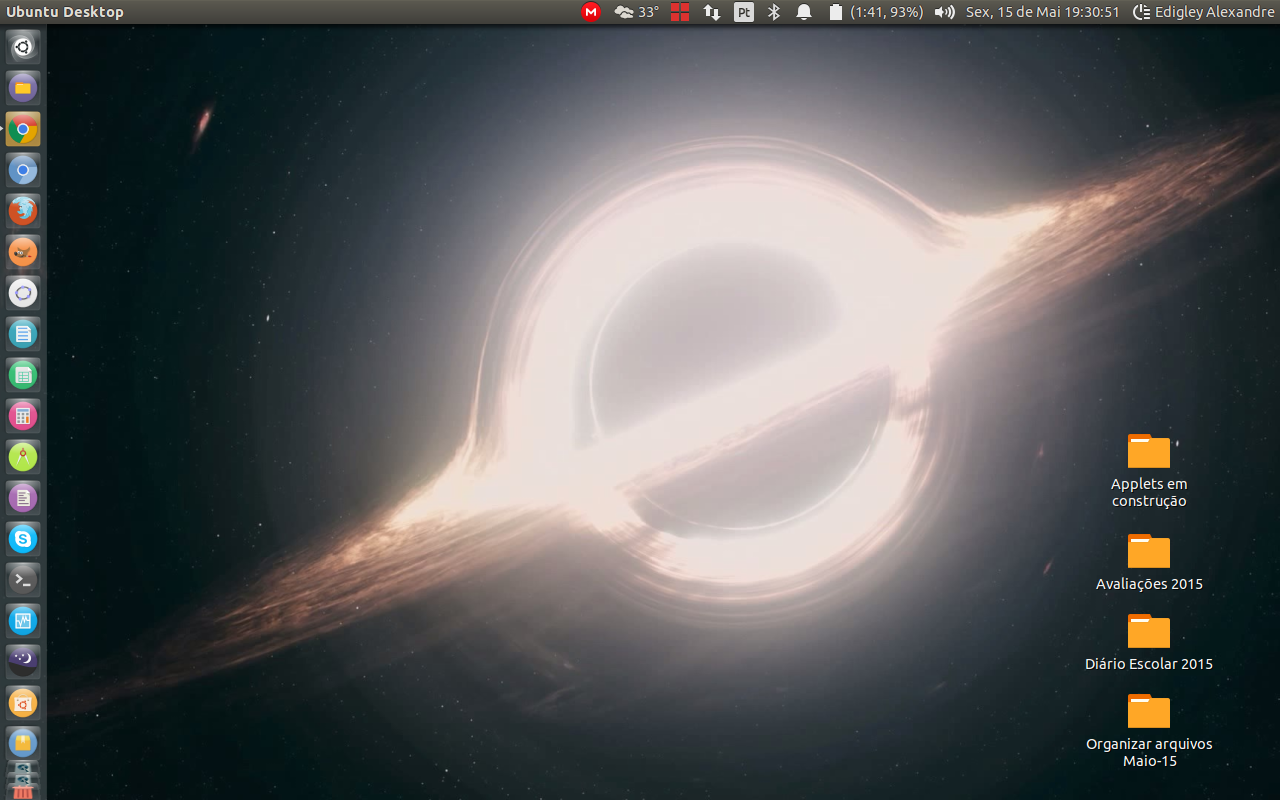Open the moon-and-stars app in the launcher

coord(23,662)
